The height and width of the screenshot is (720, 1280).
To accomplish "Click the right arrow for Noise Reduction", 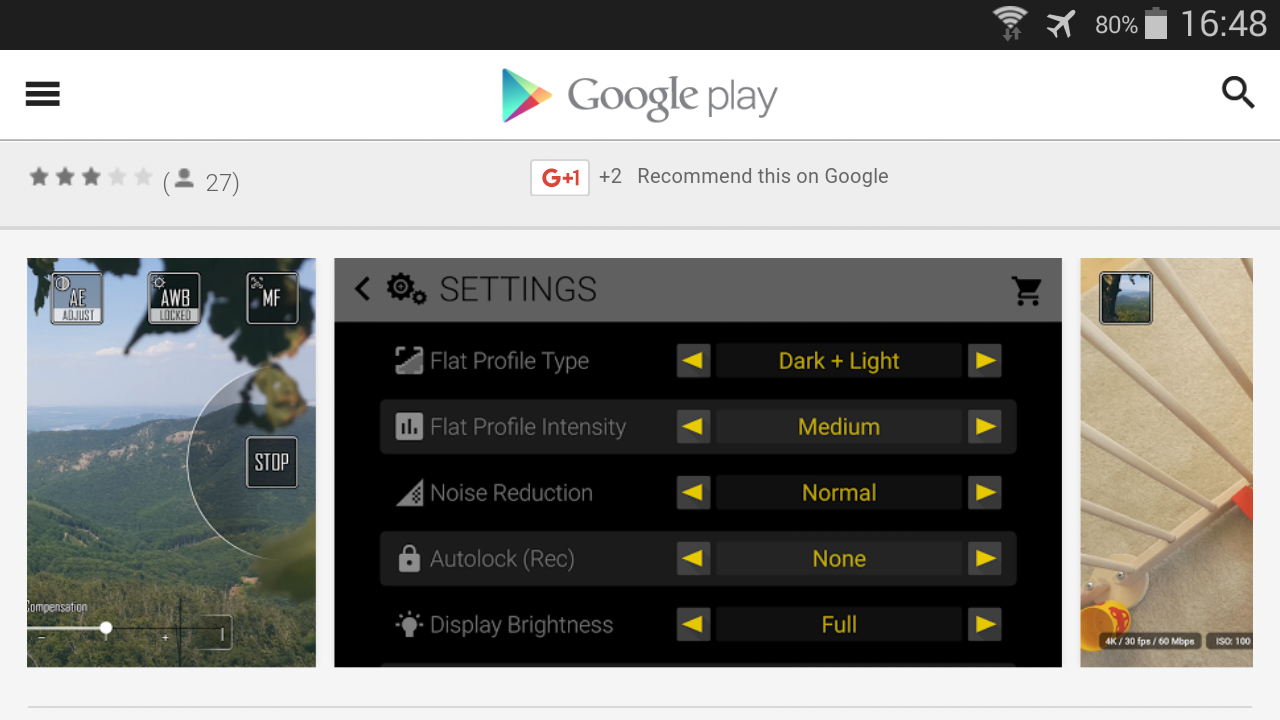I will pos(985,493).
